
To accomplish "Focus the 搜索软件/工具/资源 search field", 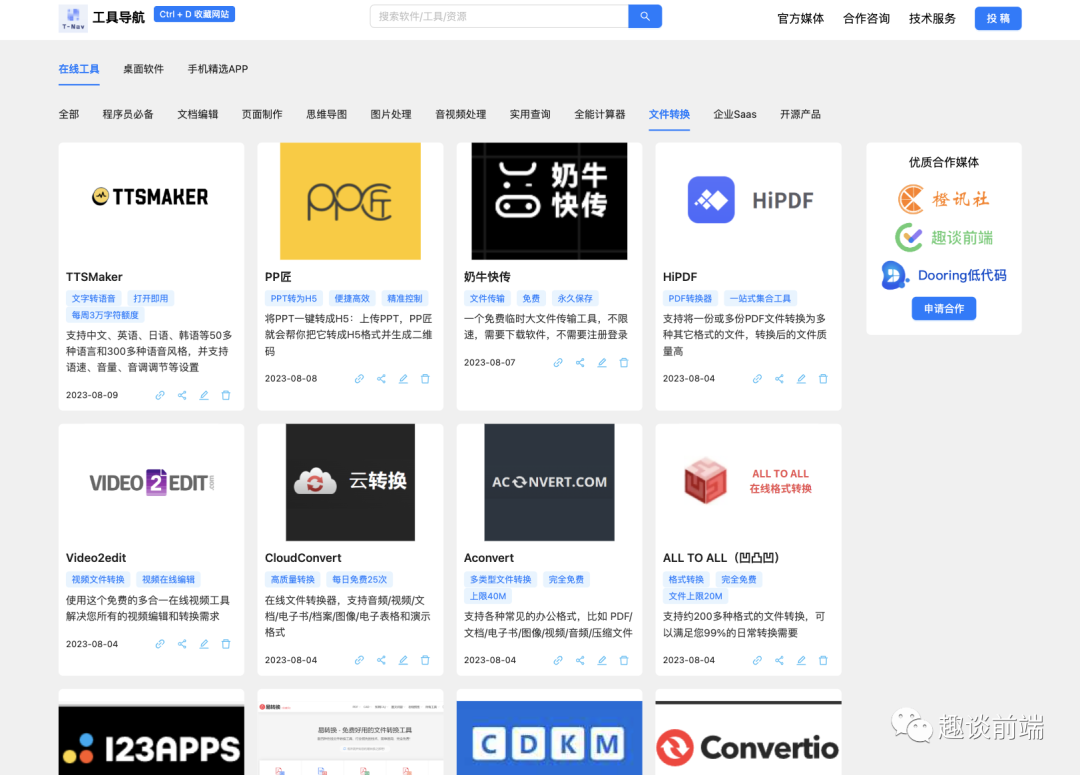I will tap(499, 16).
